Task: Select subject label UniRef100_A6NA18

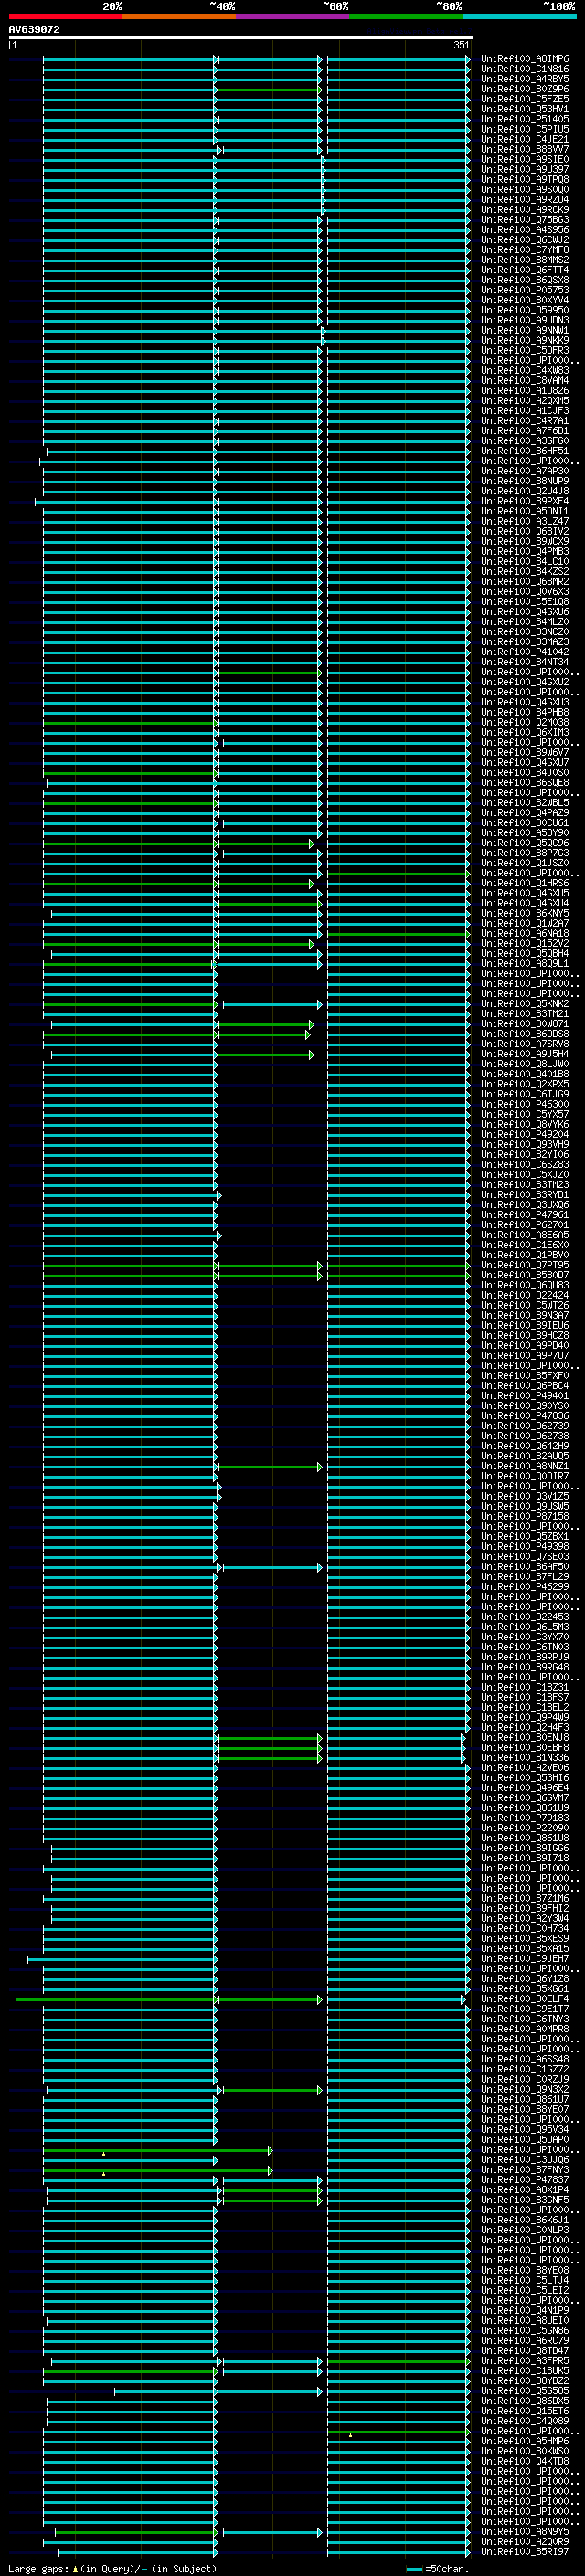Action: pyautogui.click(x=525, y=933)
